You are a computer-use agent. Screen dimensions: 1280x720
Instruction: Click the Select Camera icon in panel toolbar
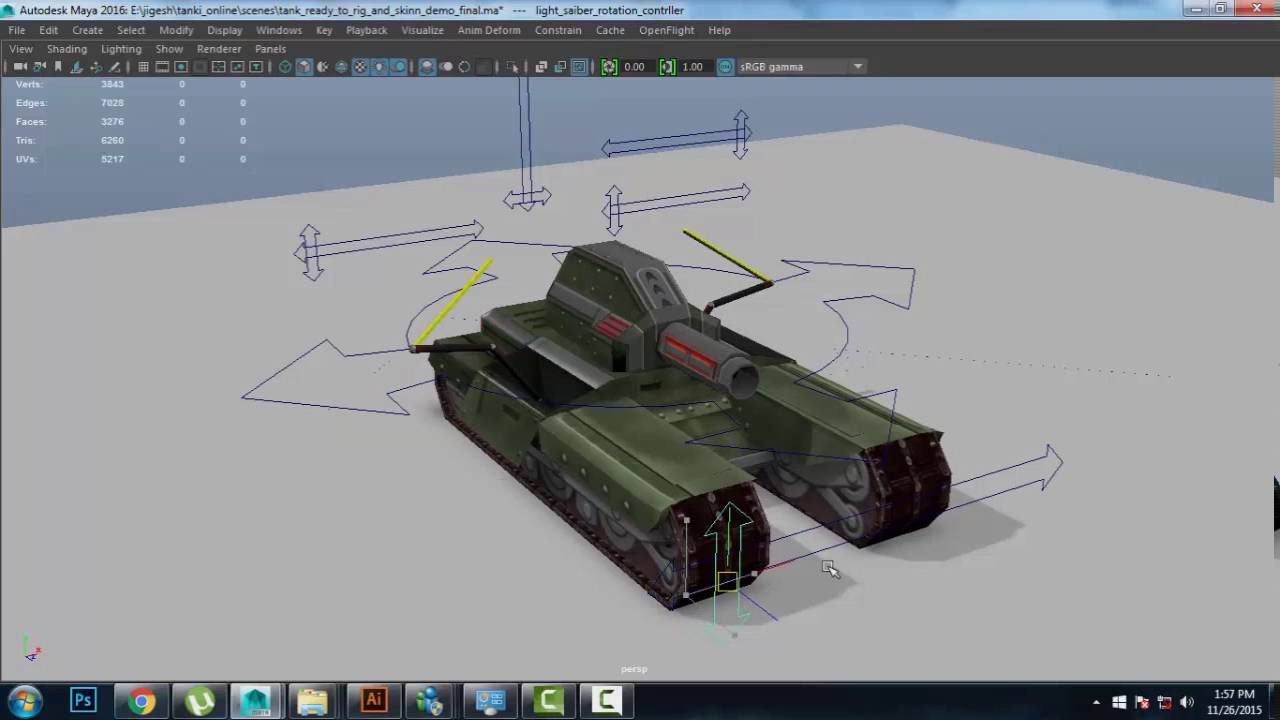(20, 67)
